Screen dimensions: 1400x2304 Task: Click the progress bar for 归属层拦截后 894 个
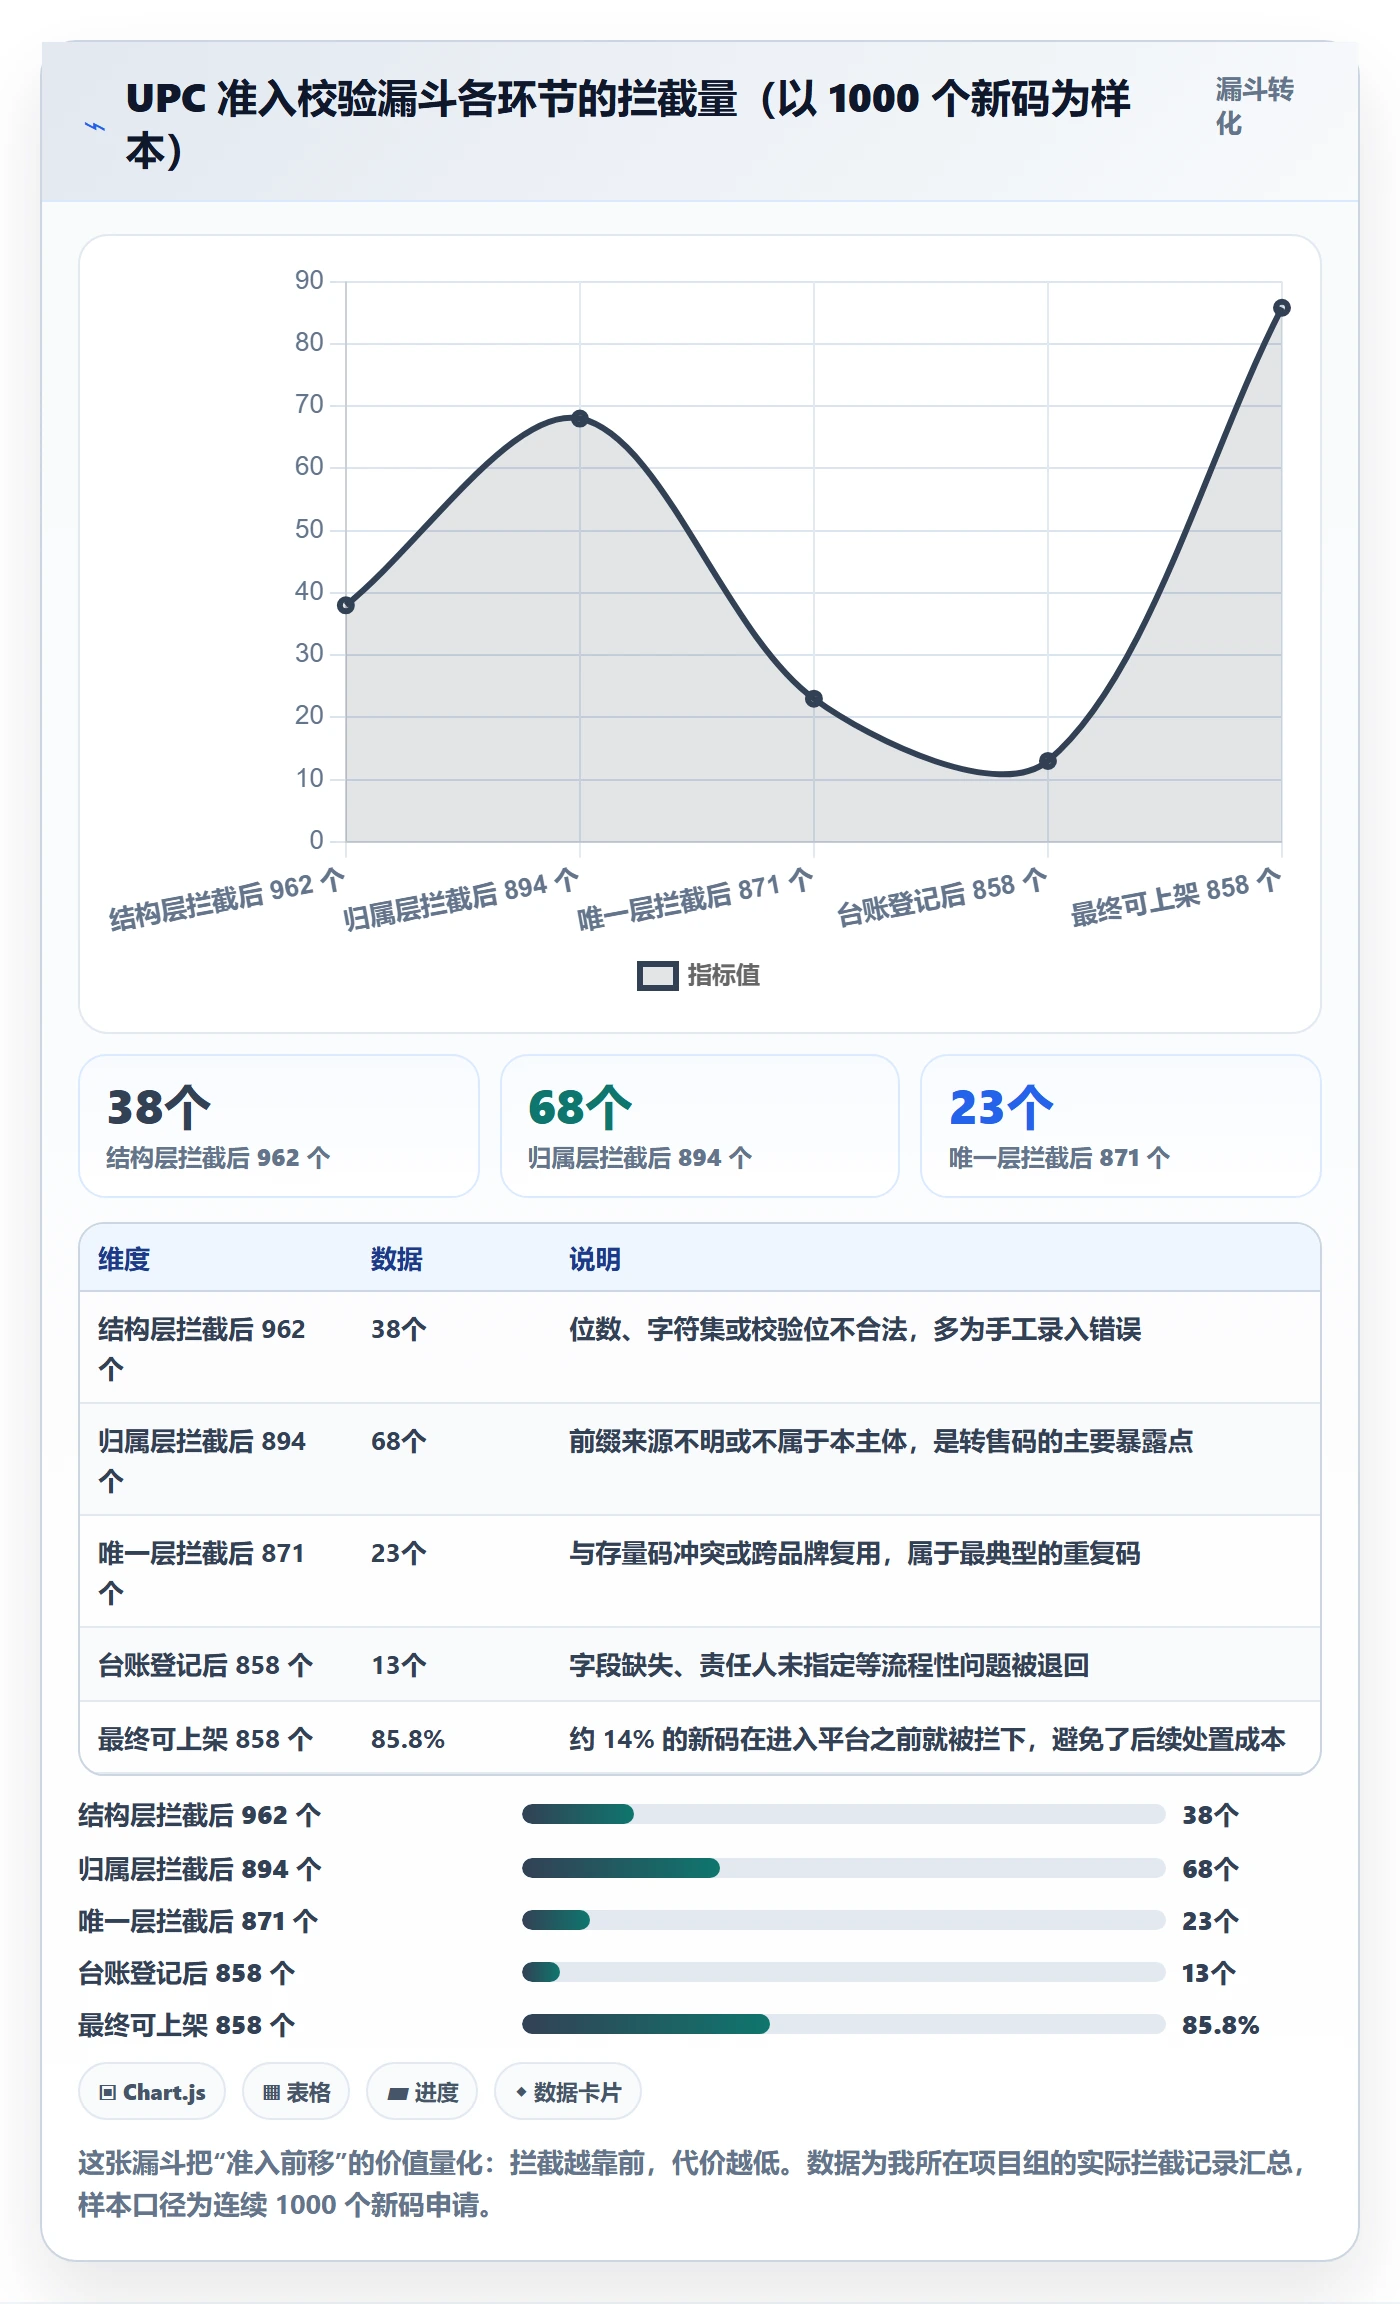[x=843, y=1868]
